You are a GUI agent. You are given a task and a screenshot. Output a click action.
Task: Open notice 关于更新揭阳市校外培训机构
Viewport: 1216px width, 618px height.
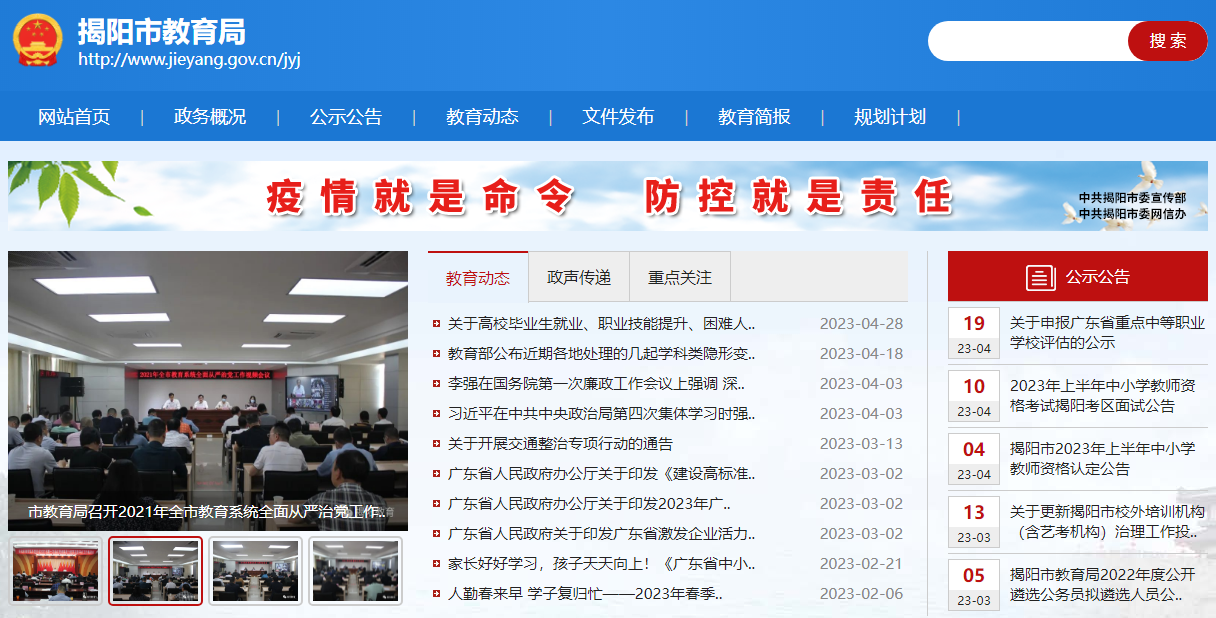[x=1107, y=522]
